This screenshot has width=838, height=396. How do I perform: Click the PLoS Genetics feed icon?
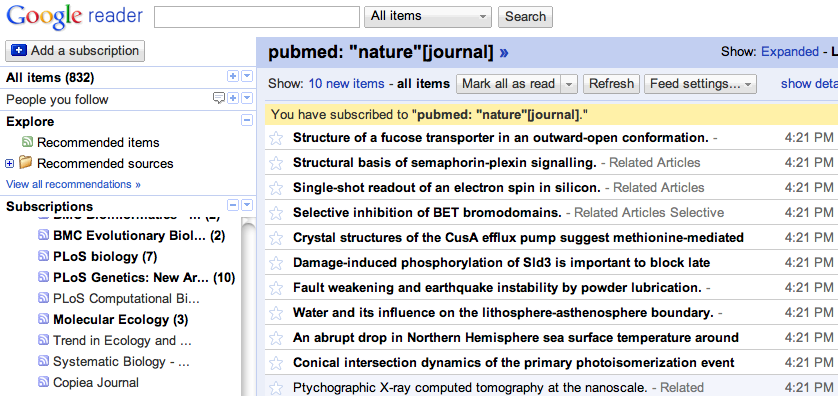pyautogui.click(x=43, y=277)
